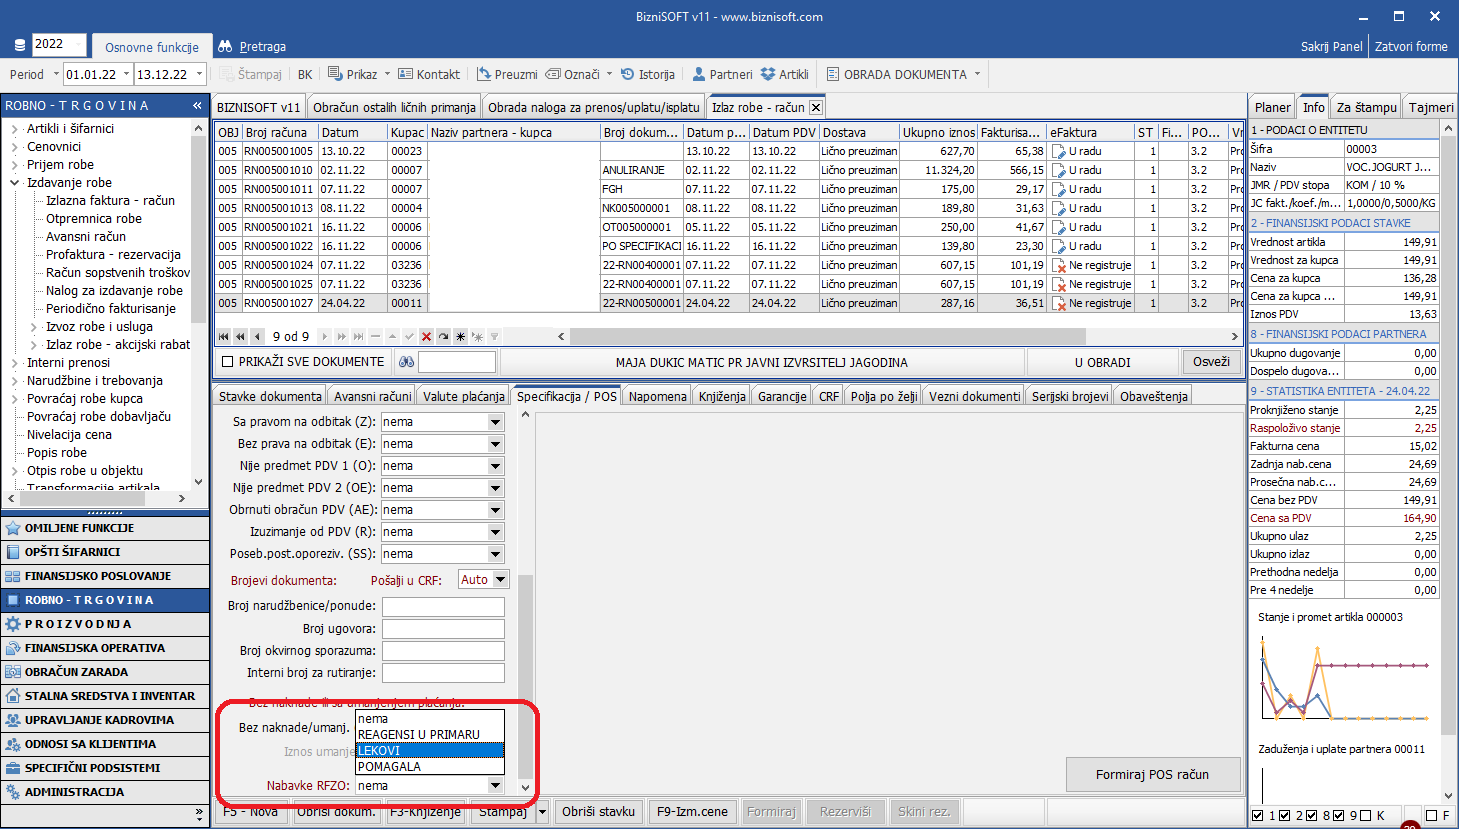The height and width of the screenshot is (829, 1459).
Task: Expand the Sa pravom na odbitak (Z) dropdown
Action: pyautogui.click(x=495, y=422)
